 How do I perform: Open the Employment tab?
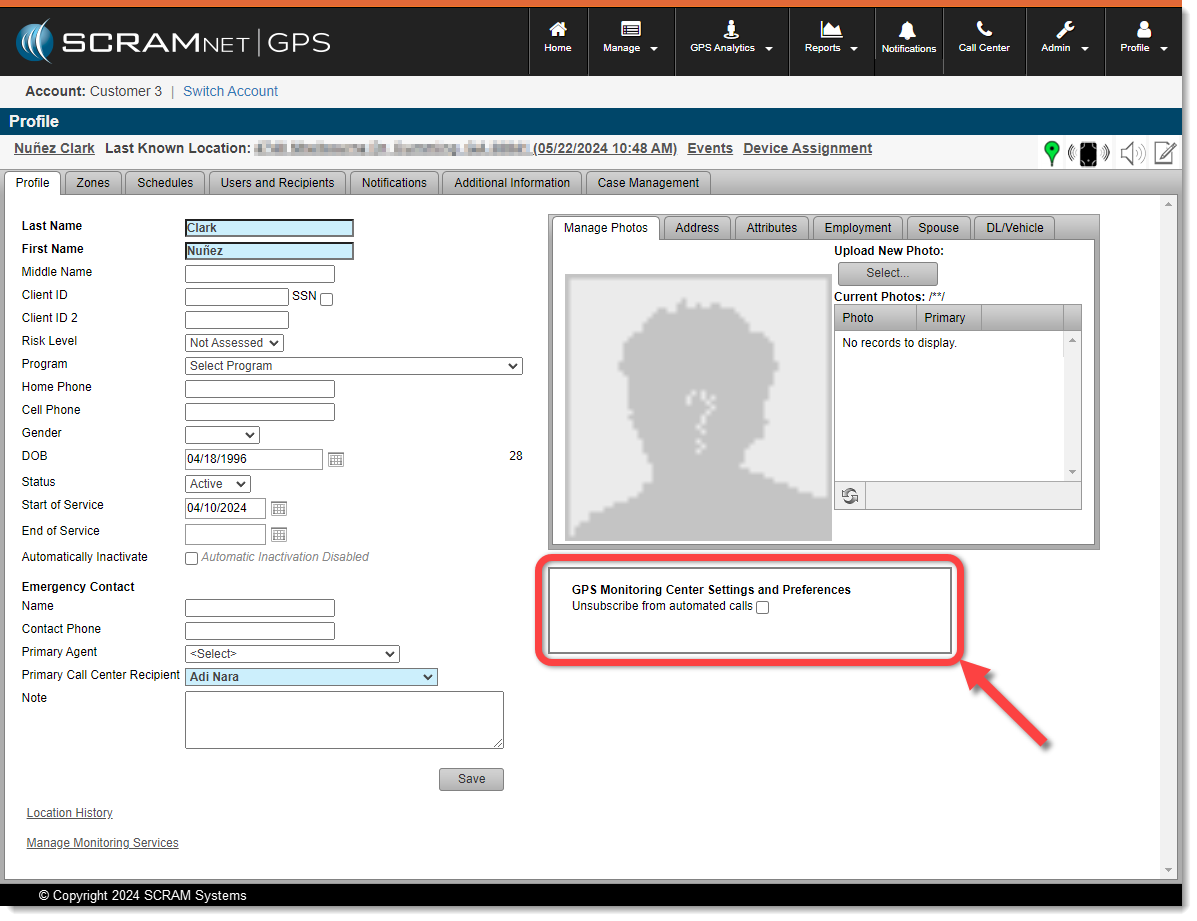point(857,228)
